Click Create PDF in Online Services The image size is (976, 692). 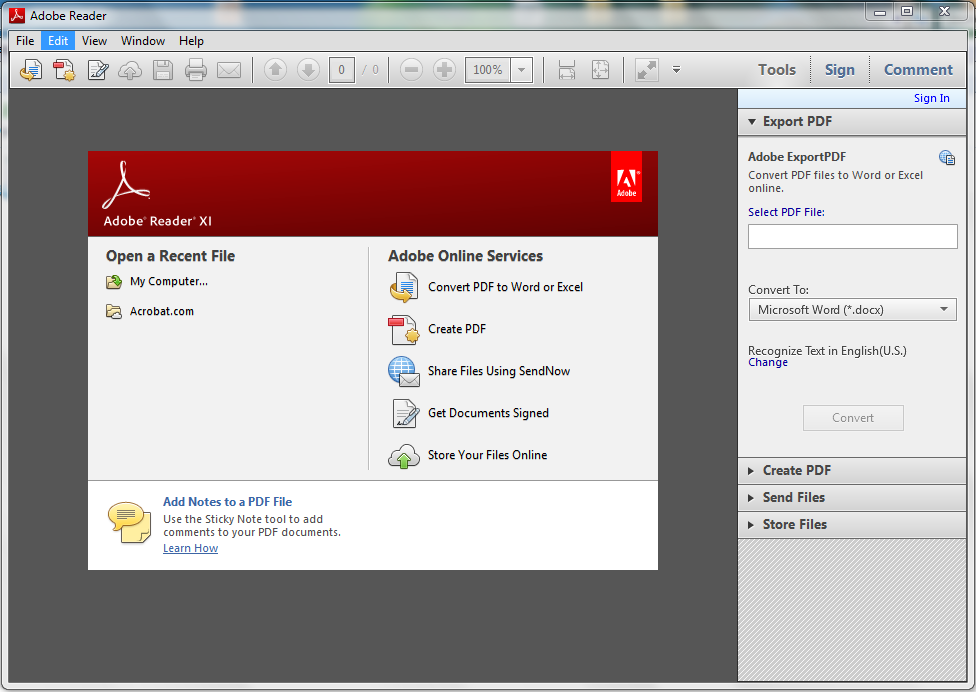coord(457,329)
